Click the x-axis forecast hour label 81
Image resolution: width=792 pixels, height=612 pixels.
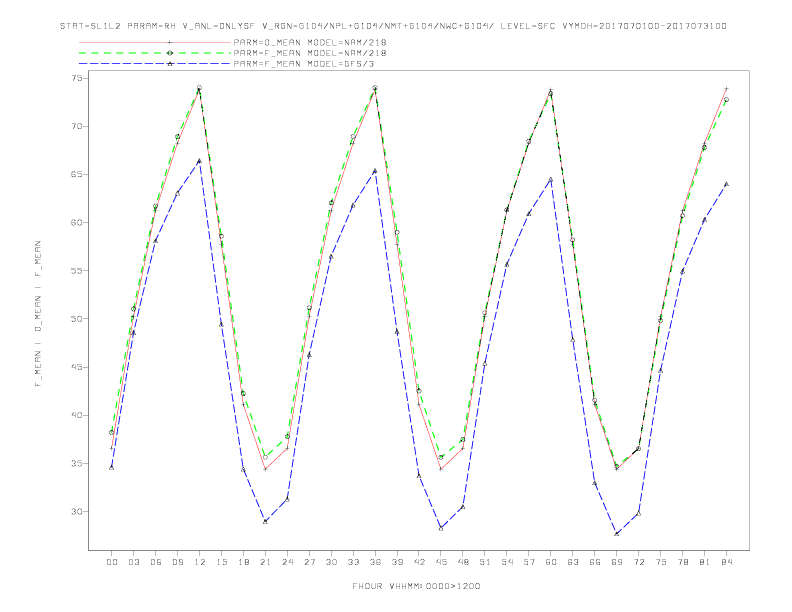[x=705, y=562]
